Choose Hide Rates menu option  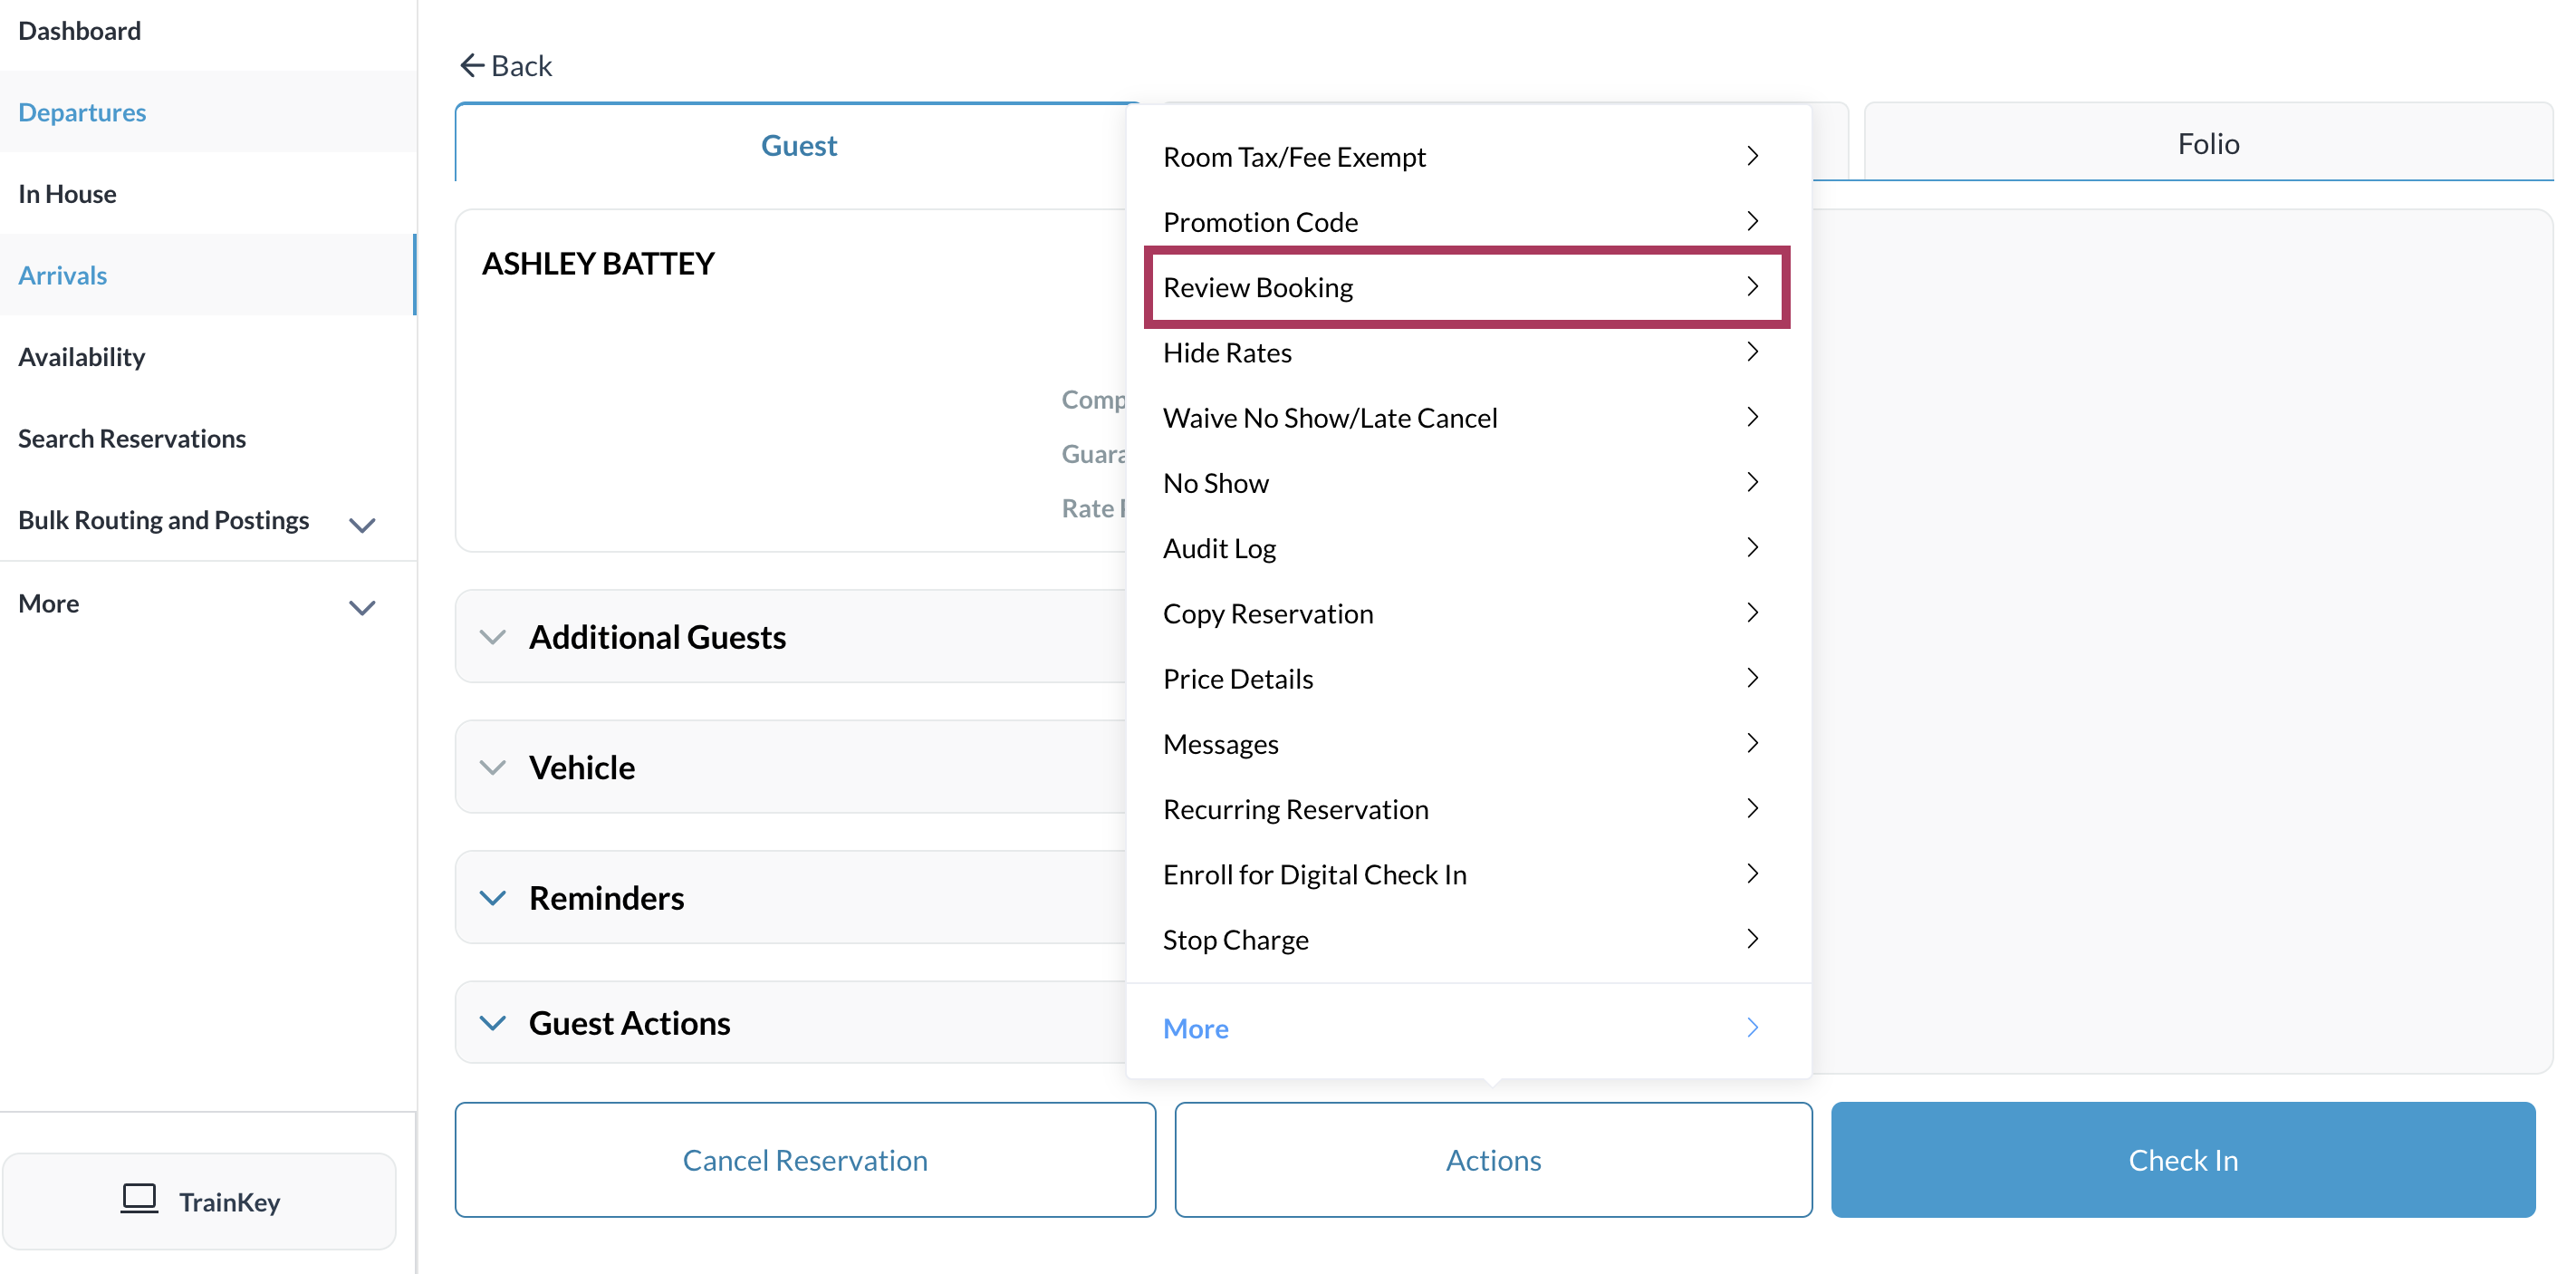tap(1227, 353)
